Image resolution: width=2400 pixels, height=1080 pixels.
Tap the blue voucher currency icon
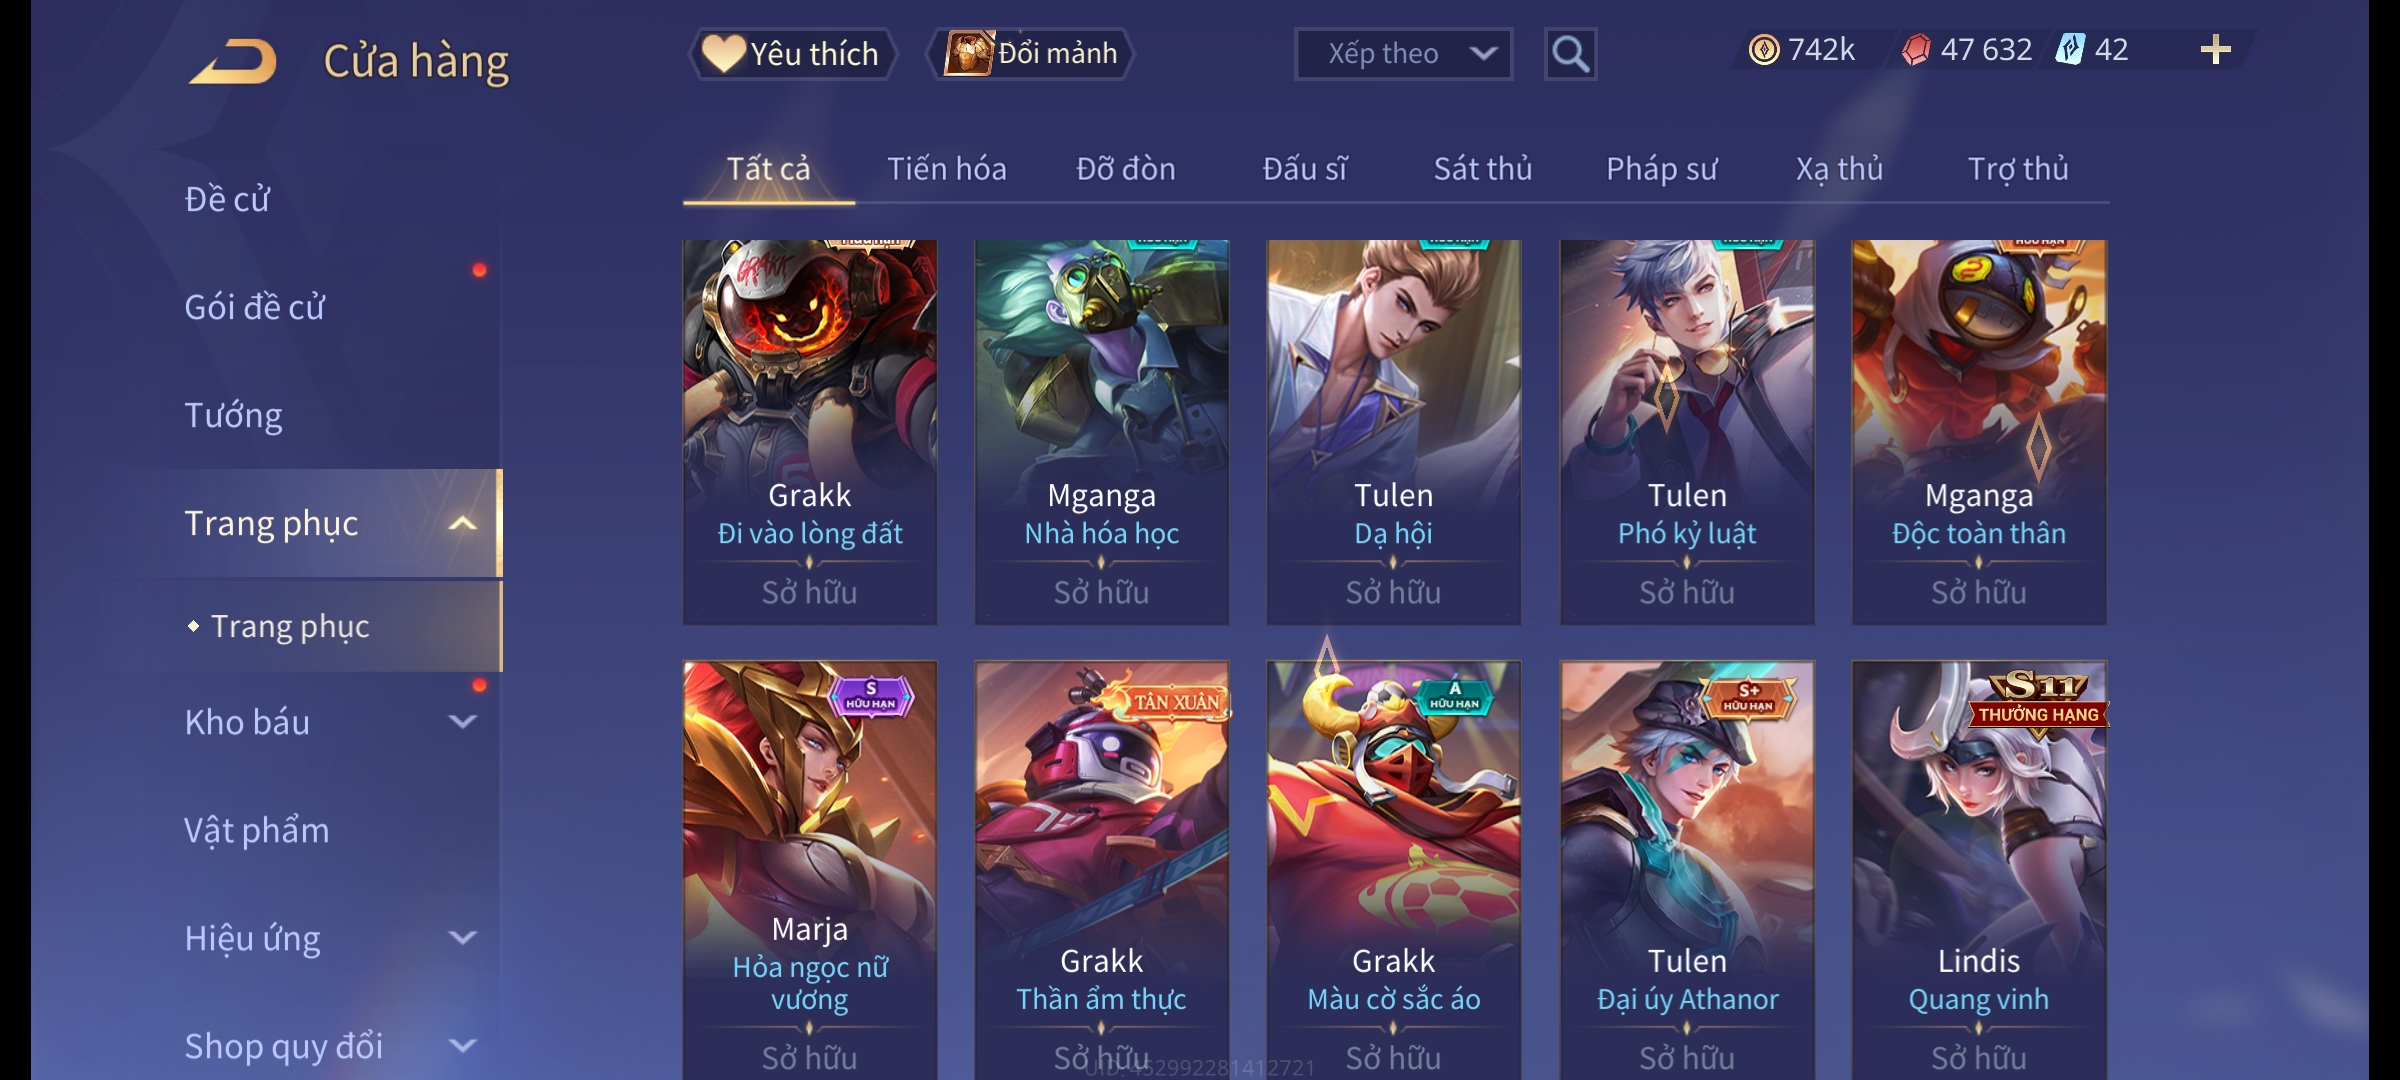tap(2070, 50)
